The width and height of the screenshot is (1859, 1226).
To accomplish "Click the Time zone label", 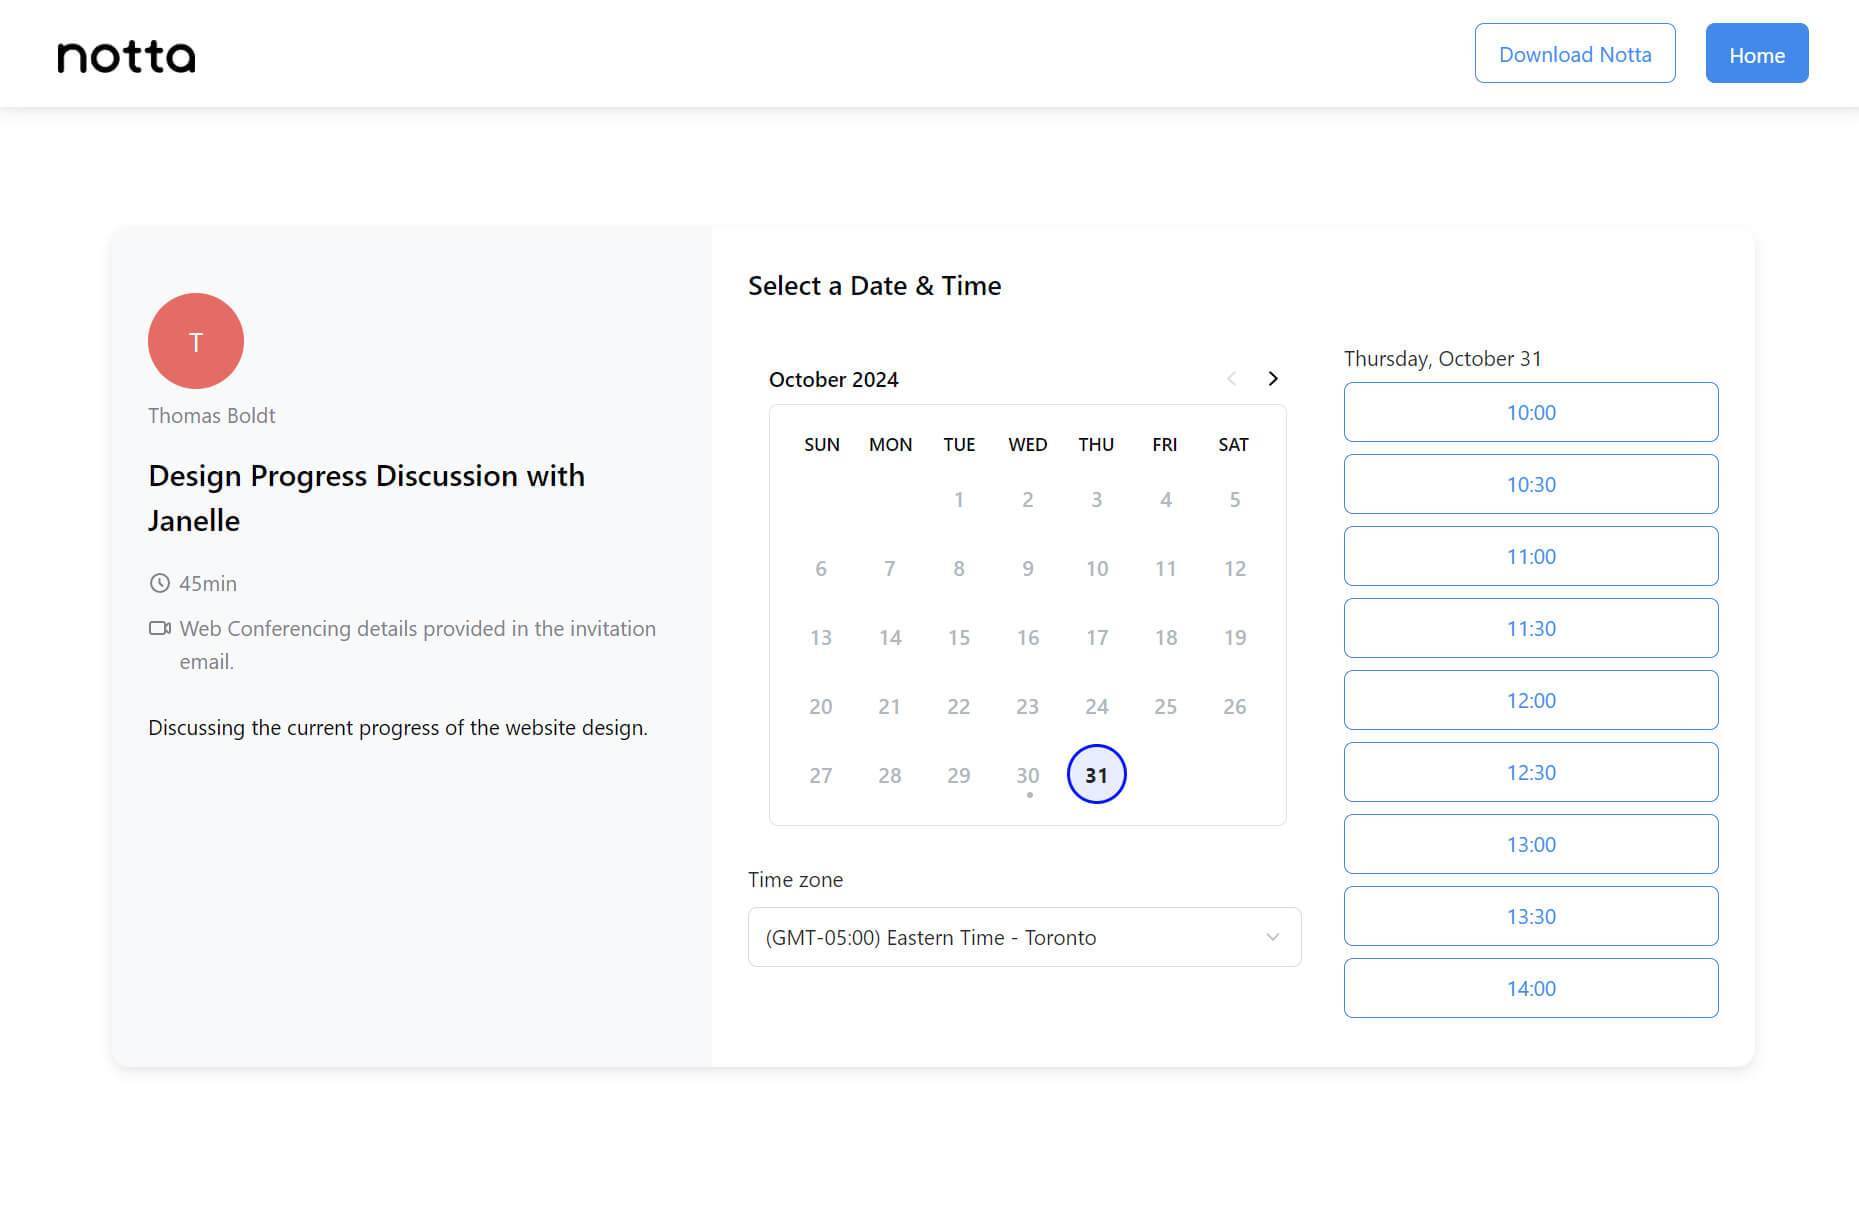I will [x=796, y=879].
